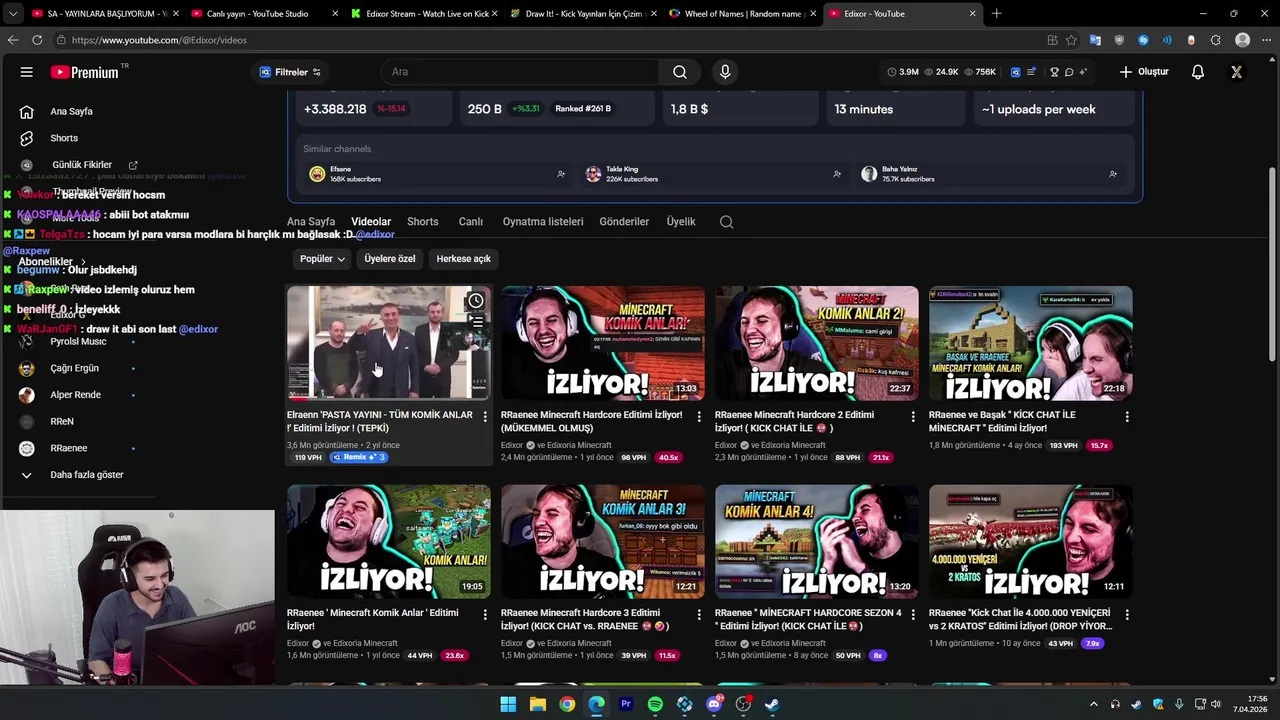Screen dimensions: 1280x720
Task: Open the Popüler sort dropdown
Action: (322, 259)
